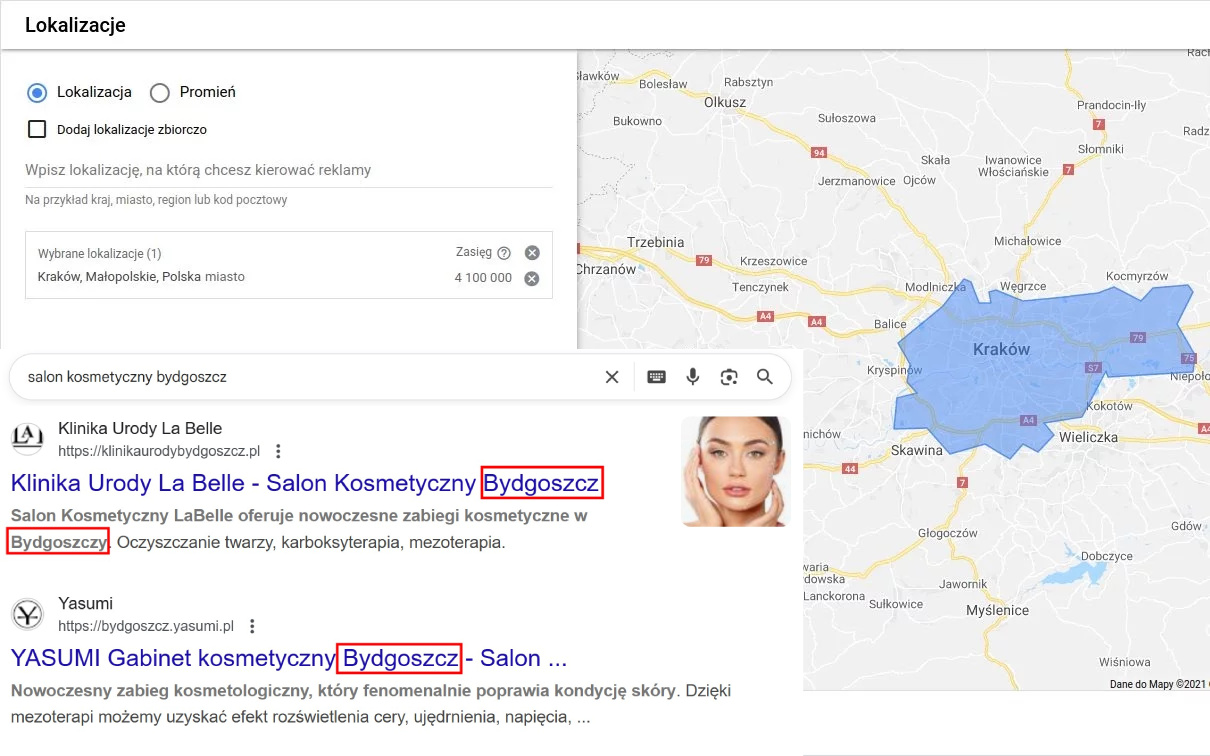Click the magnifying glass search icon
Image resolution: width=1210 pixels, height=756 pixels.
click(x=765, y=377)
